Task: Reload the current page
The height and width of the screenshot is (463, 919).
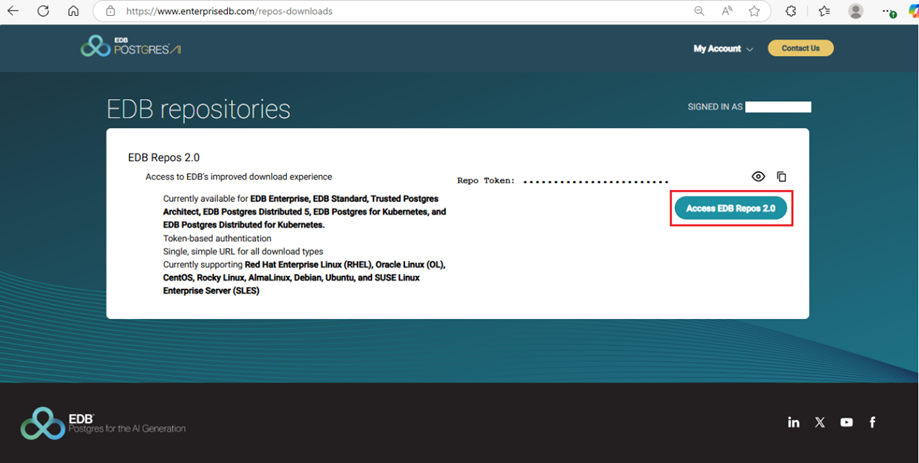Action: (x=43, y=11)
